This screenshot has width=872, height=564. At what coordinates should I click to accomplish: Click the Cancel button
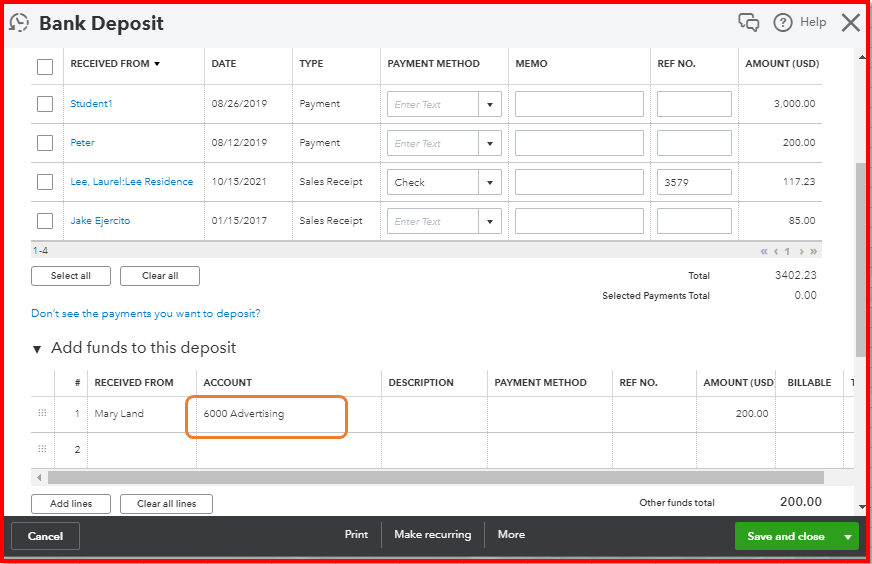[x=46, y=536]
